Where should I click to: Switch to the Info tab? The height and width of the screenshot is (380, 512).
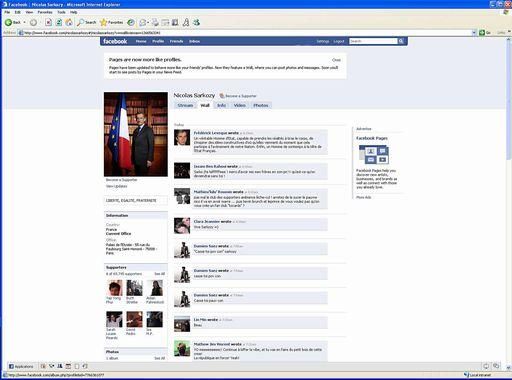221,105
